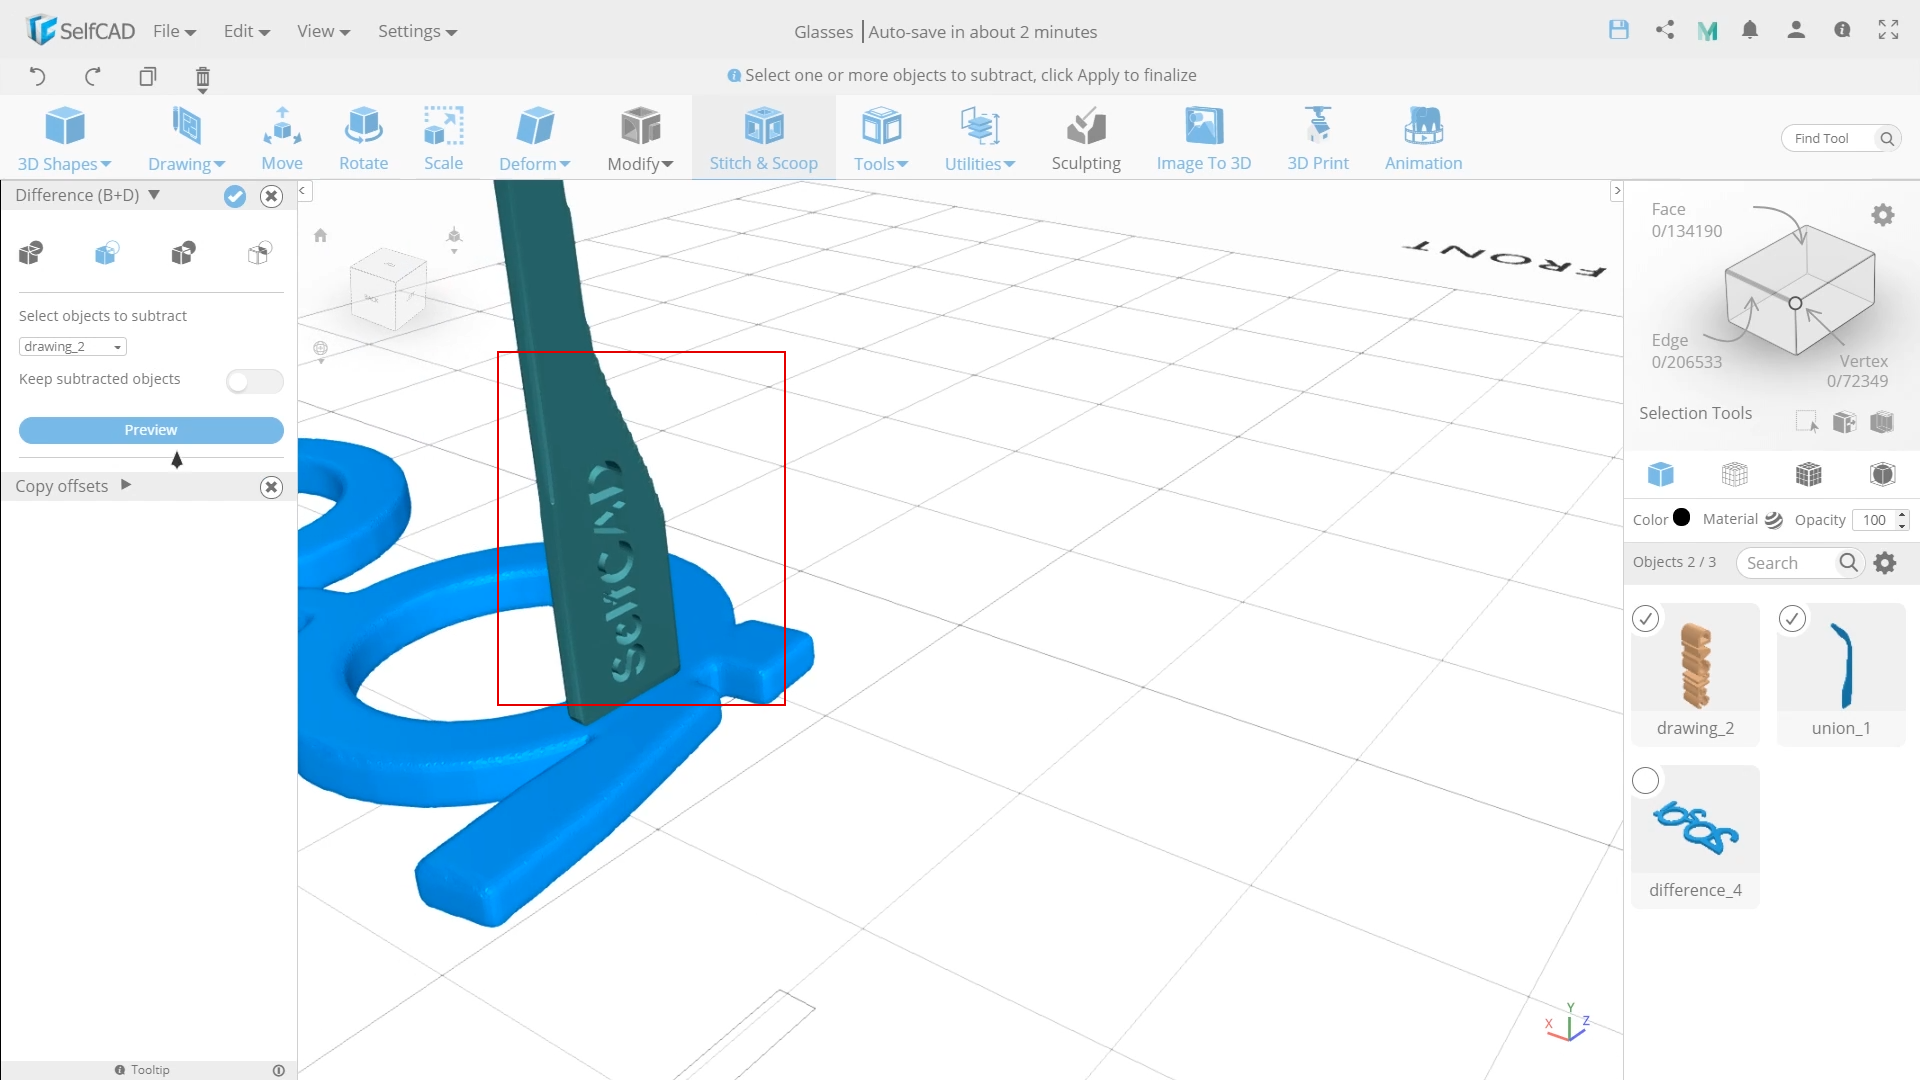Open the Modify tool menu
The height and width of the screenshot is (1080, 1920).
click(640, 139)
